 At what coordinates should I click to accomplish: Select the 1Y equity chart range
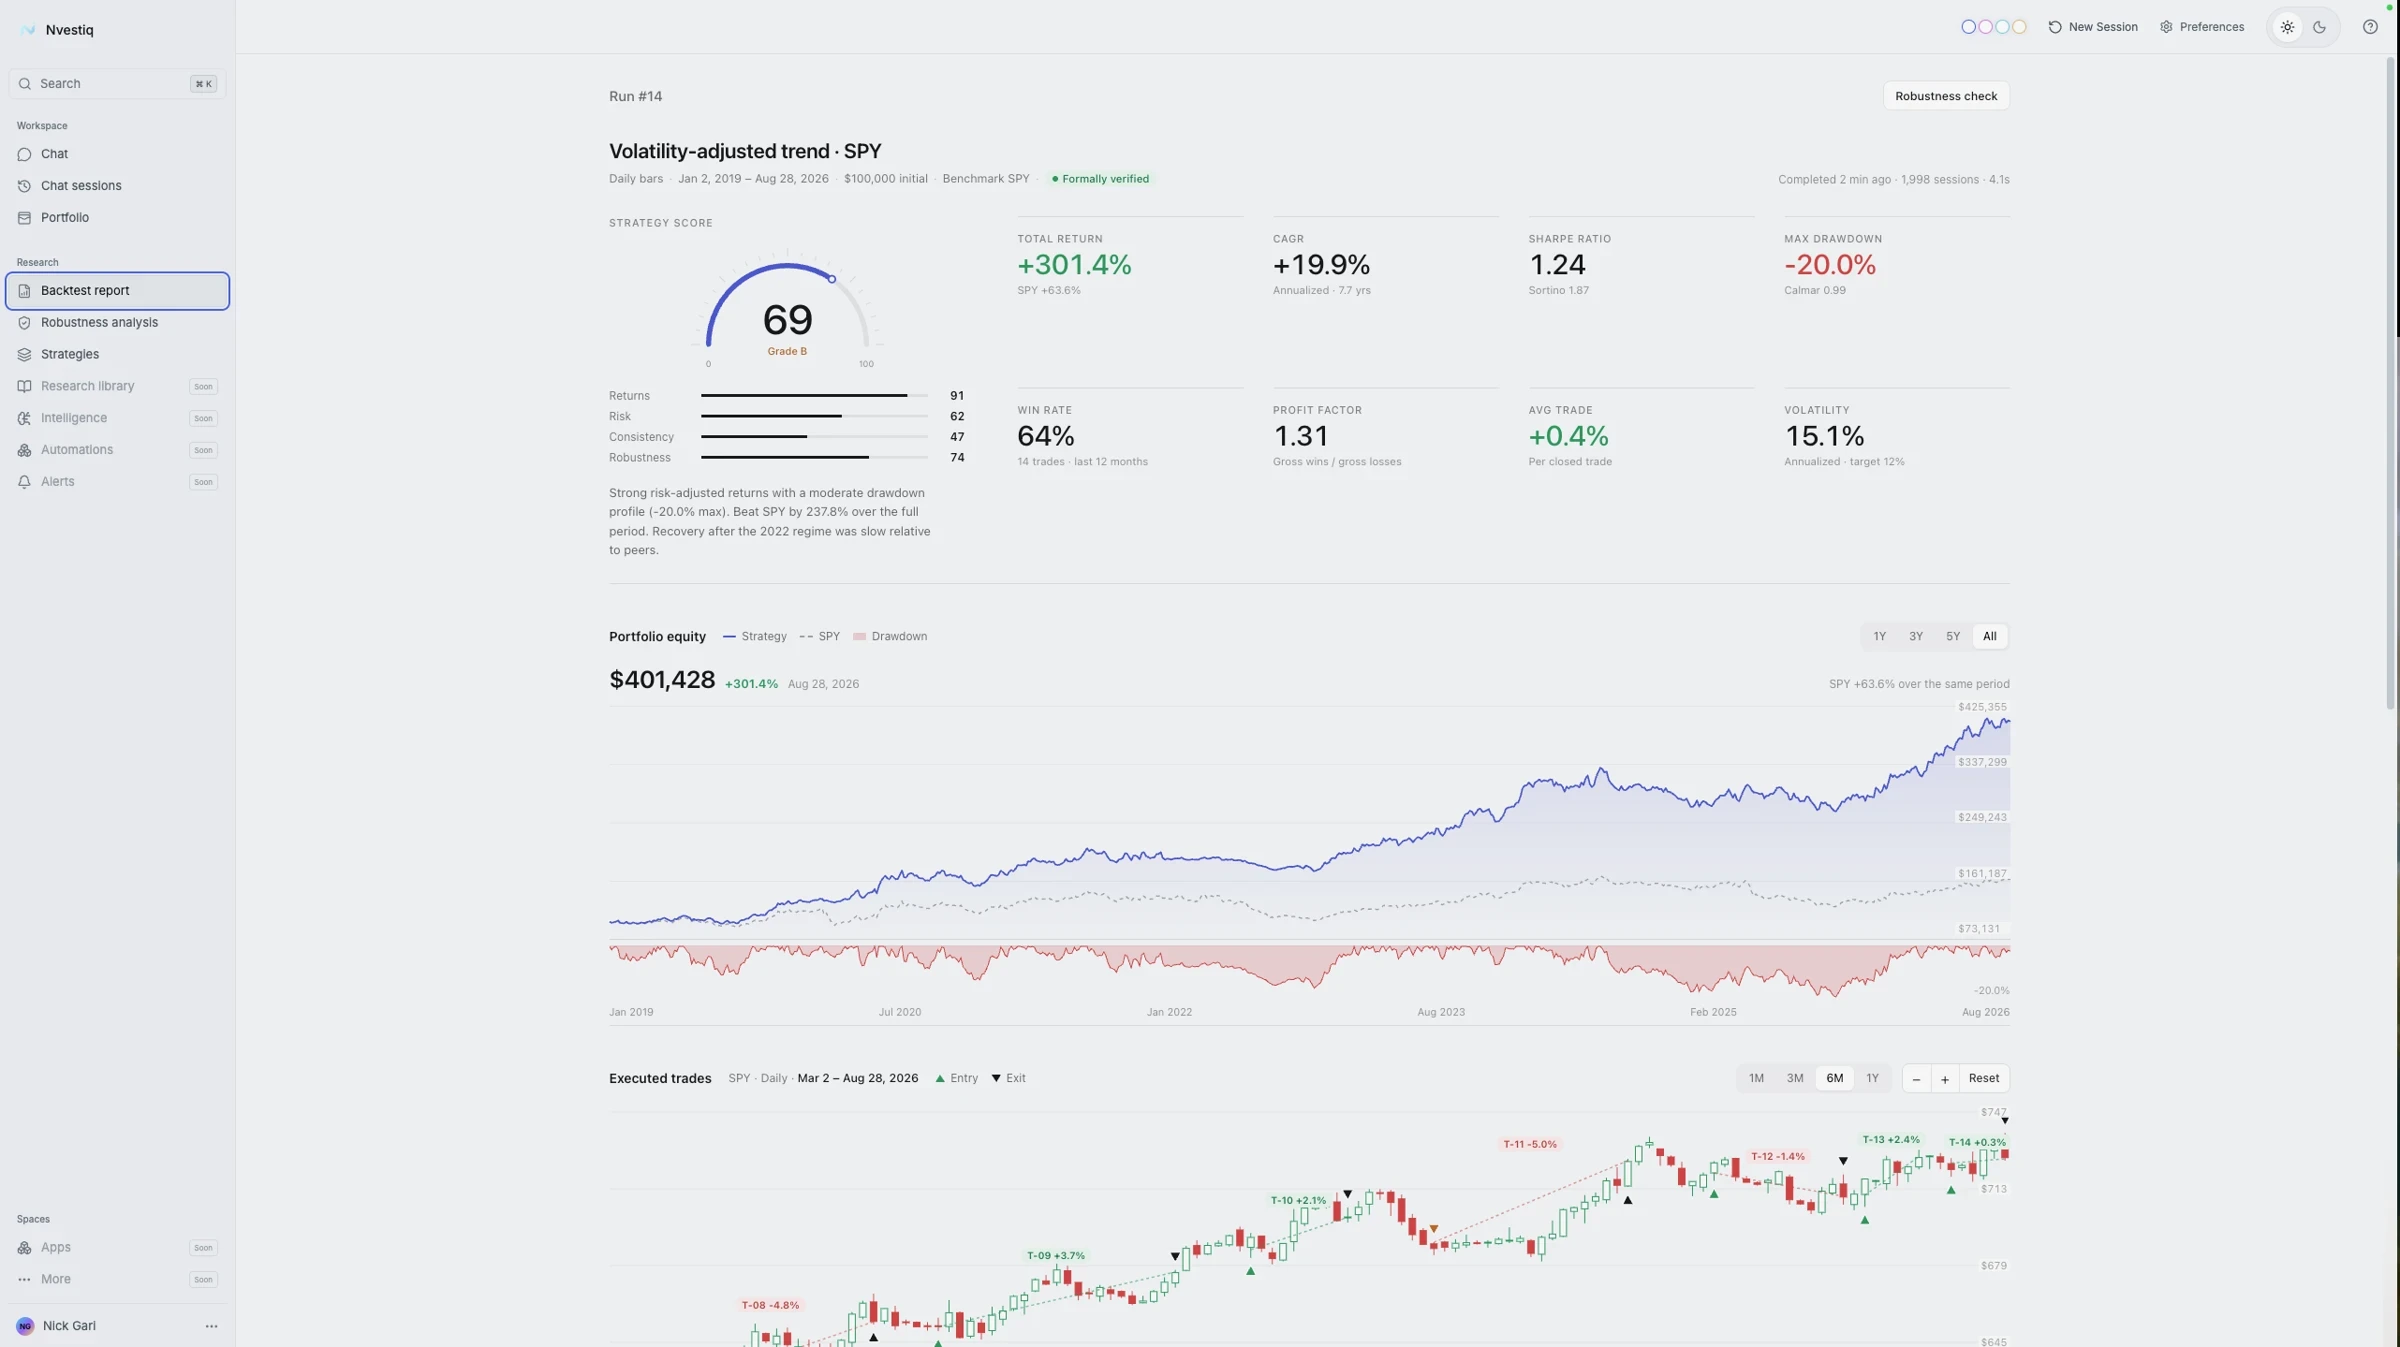coord(1879,637)
